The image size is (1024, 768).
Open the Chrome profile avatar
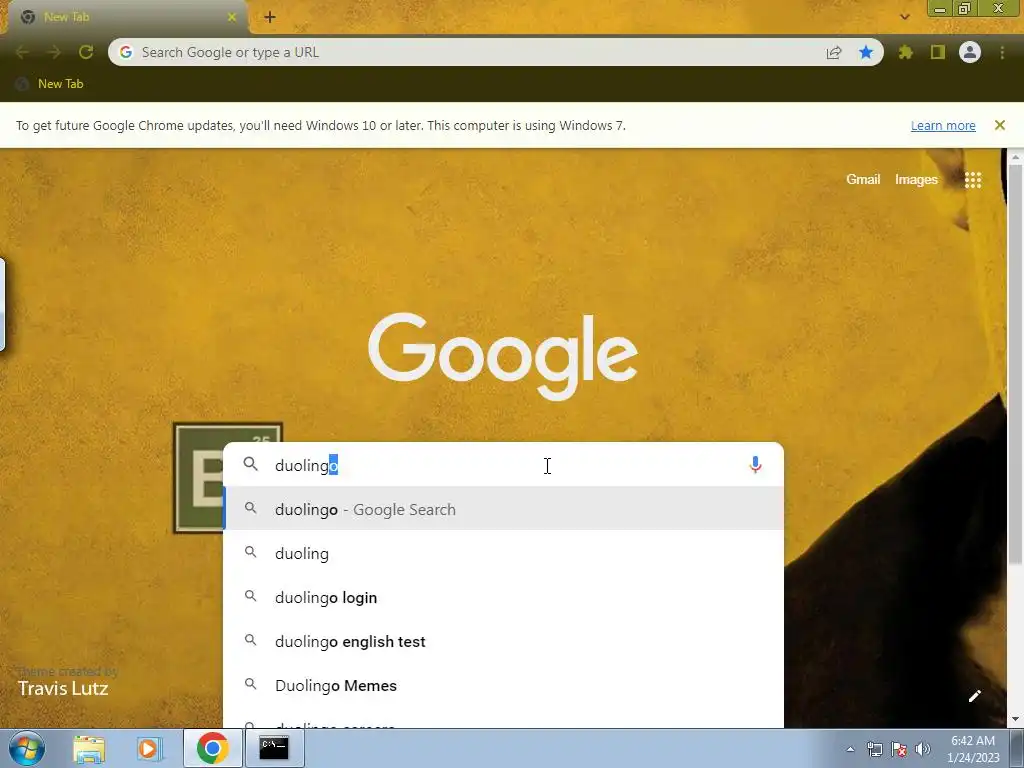970,52
